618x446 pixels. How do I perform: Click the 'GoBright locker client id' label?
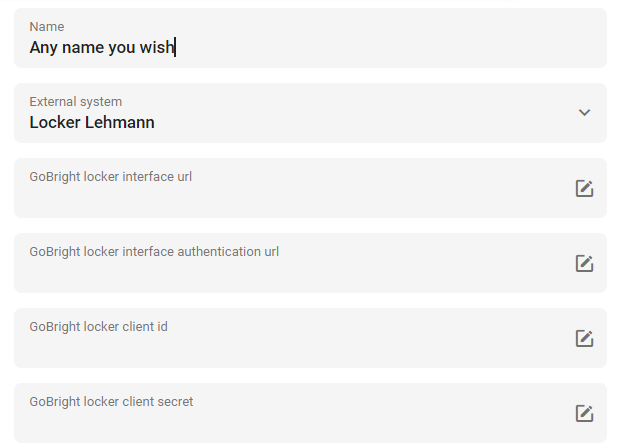pyautogui.click(x=99, y=327)
